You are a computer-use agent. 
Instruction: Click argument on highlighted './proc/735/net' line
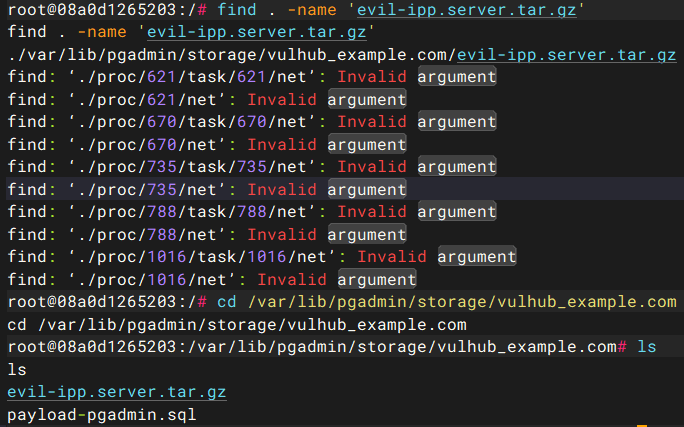367,190
